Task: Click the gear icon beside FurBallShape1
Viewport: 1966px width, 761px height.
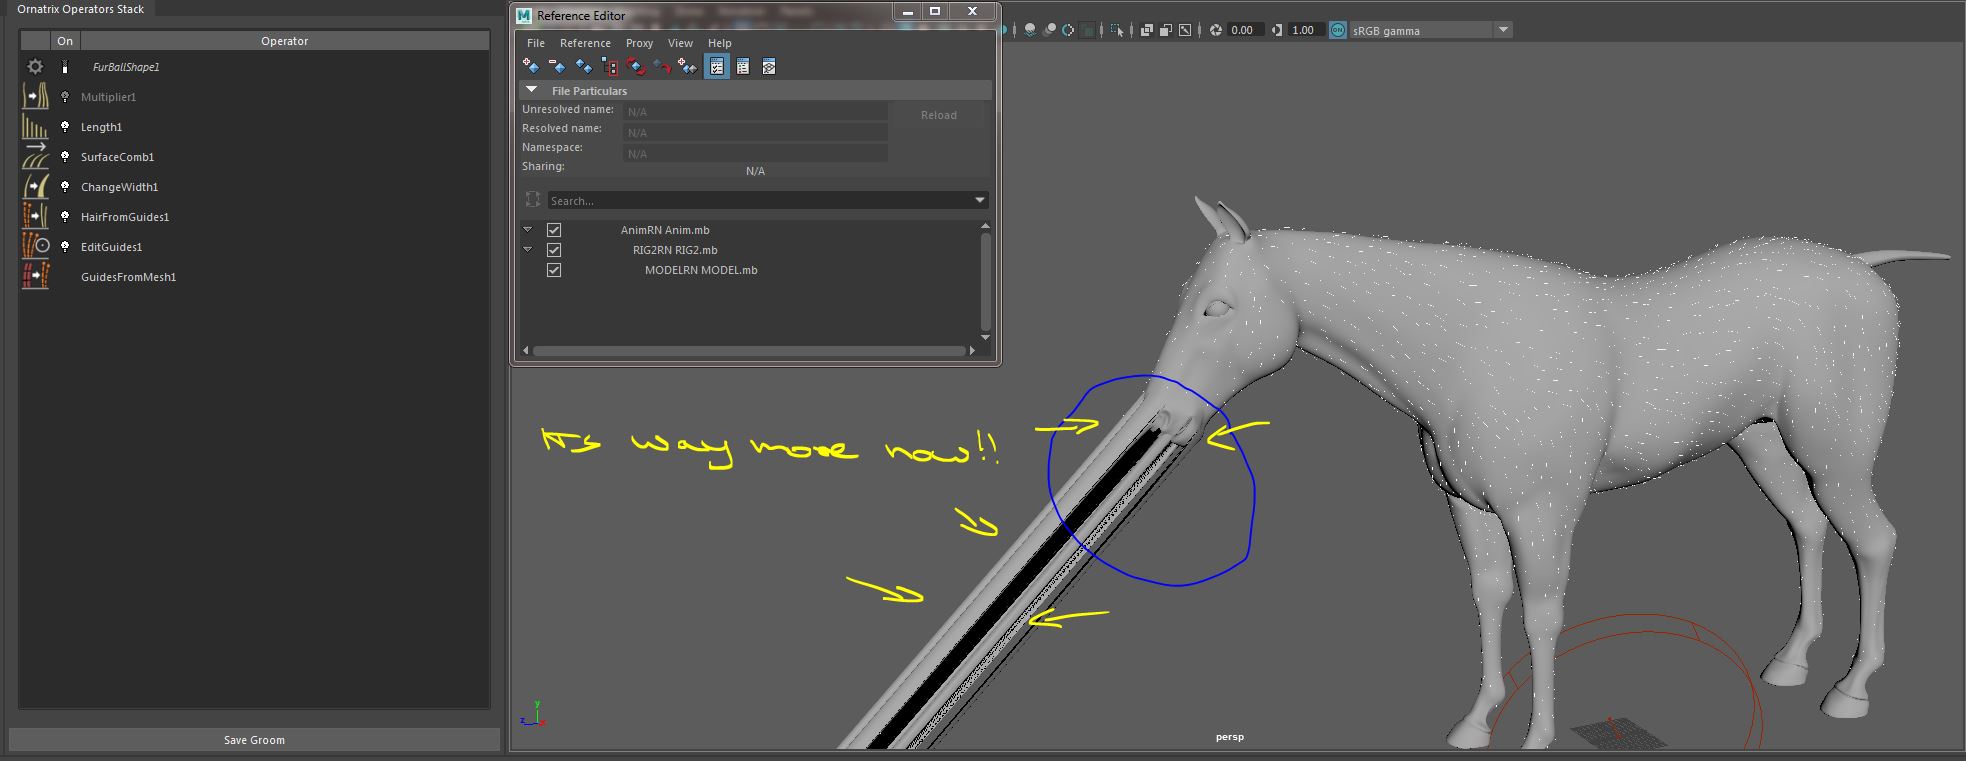Action: tap(35, 67)
